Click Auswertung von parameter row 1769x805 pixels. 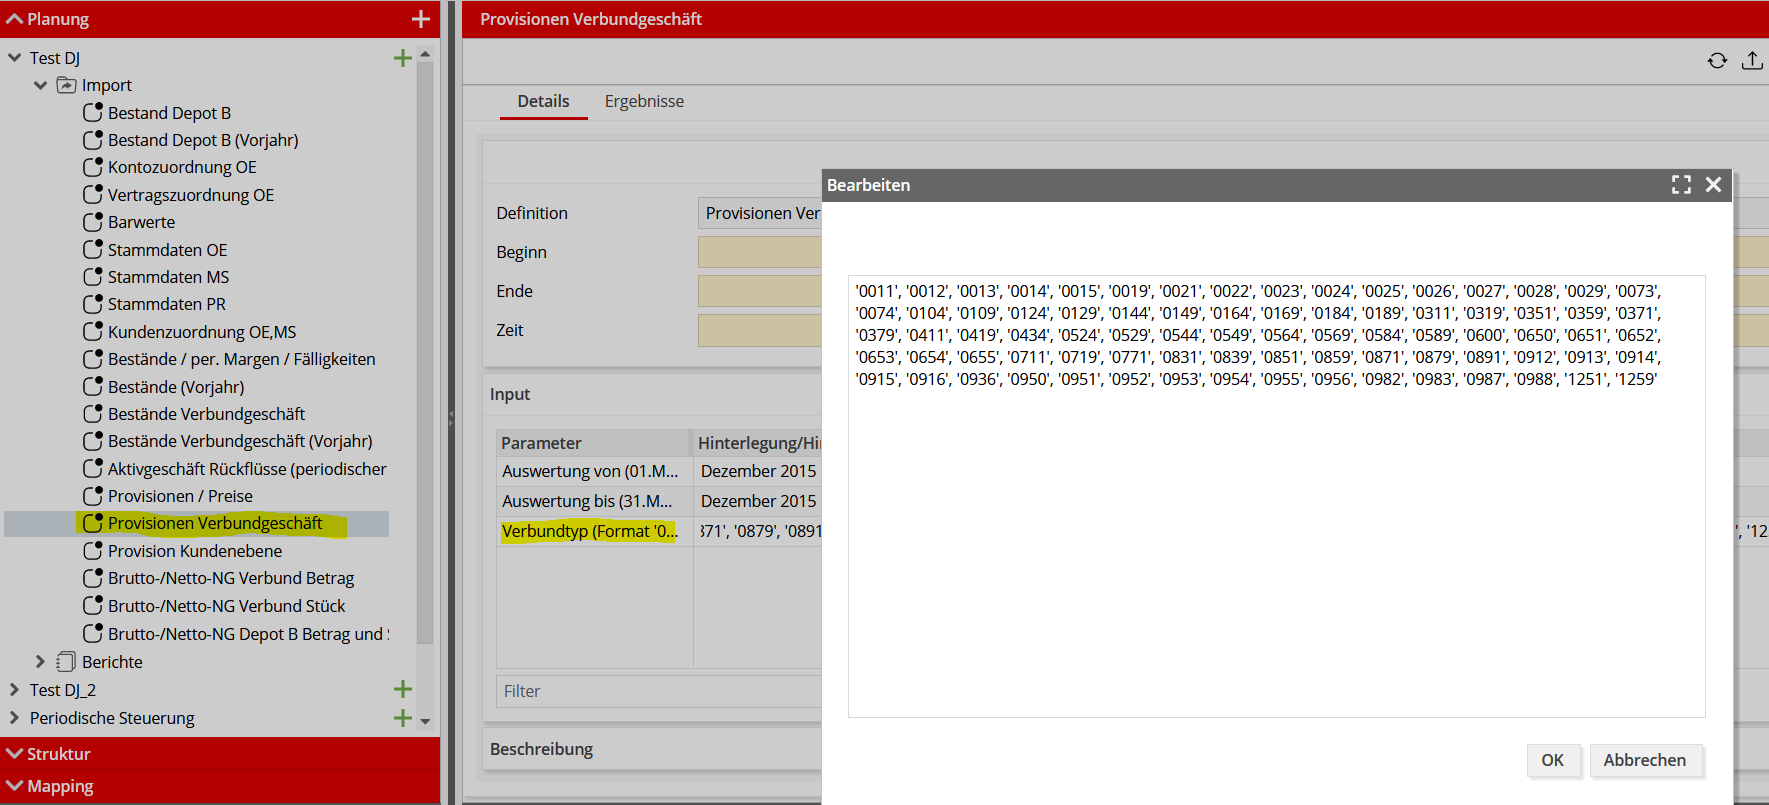point(590,471)
